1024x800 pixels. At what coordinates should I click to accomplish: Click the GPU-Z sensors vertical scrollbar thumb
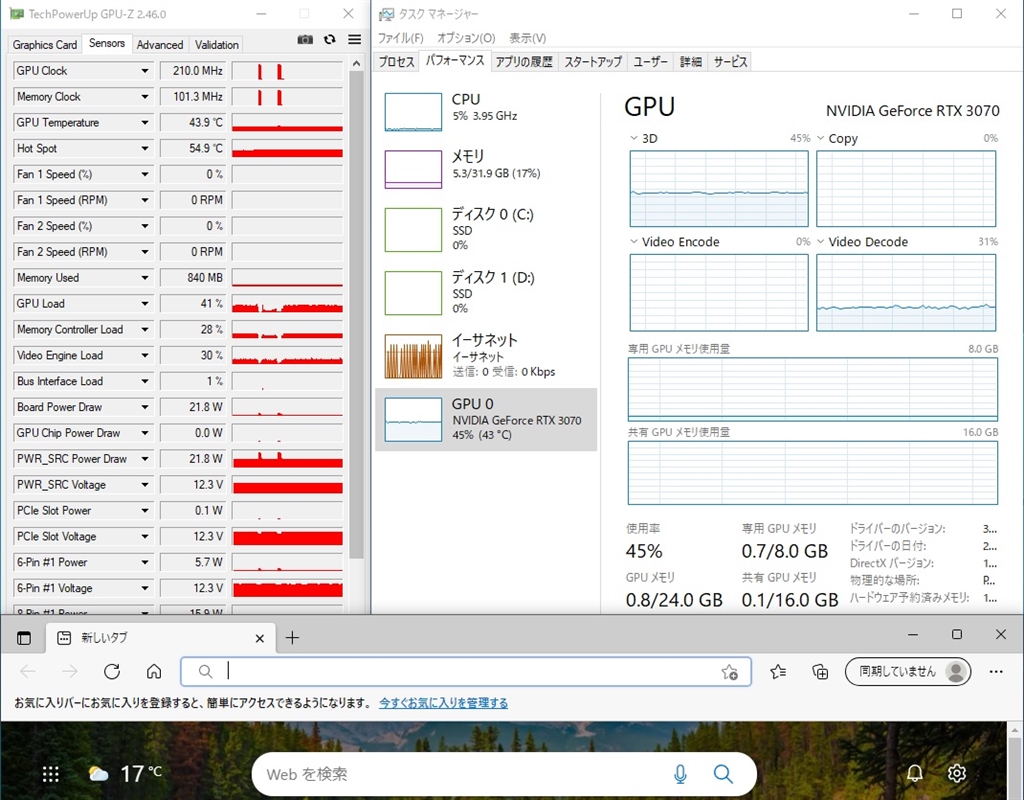pos(356,315)
